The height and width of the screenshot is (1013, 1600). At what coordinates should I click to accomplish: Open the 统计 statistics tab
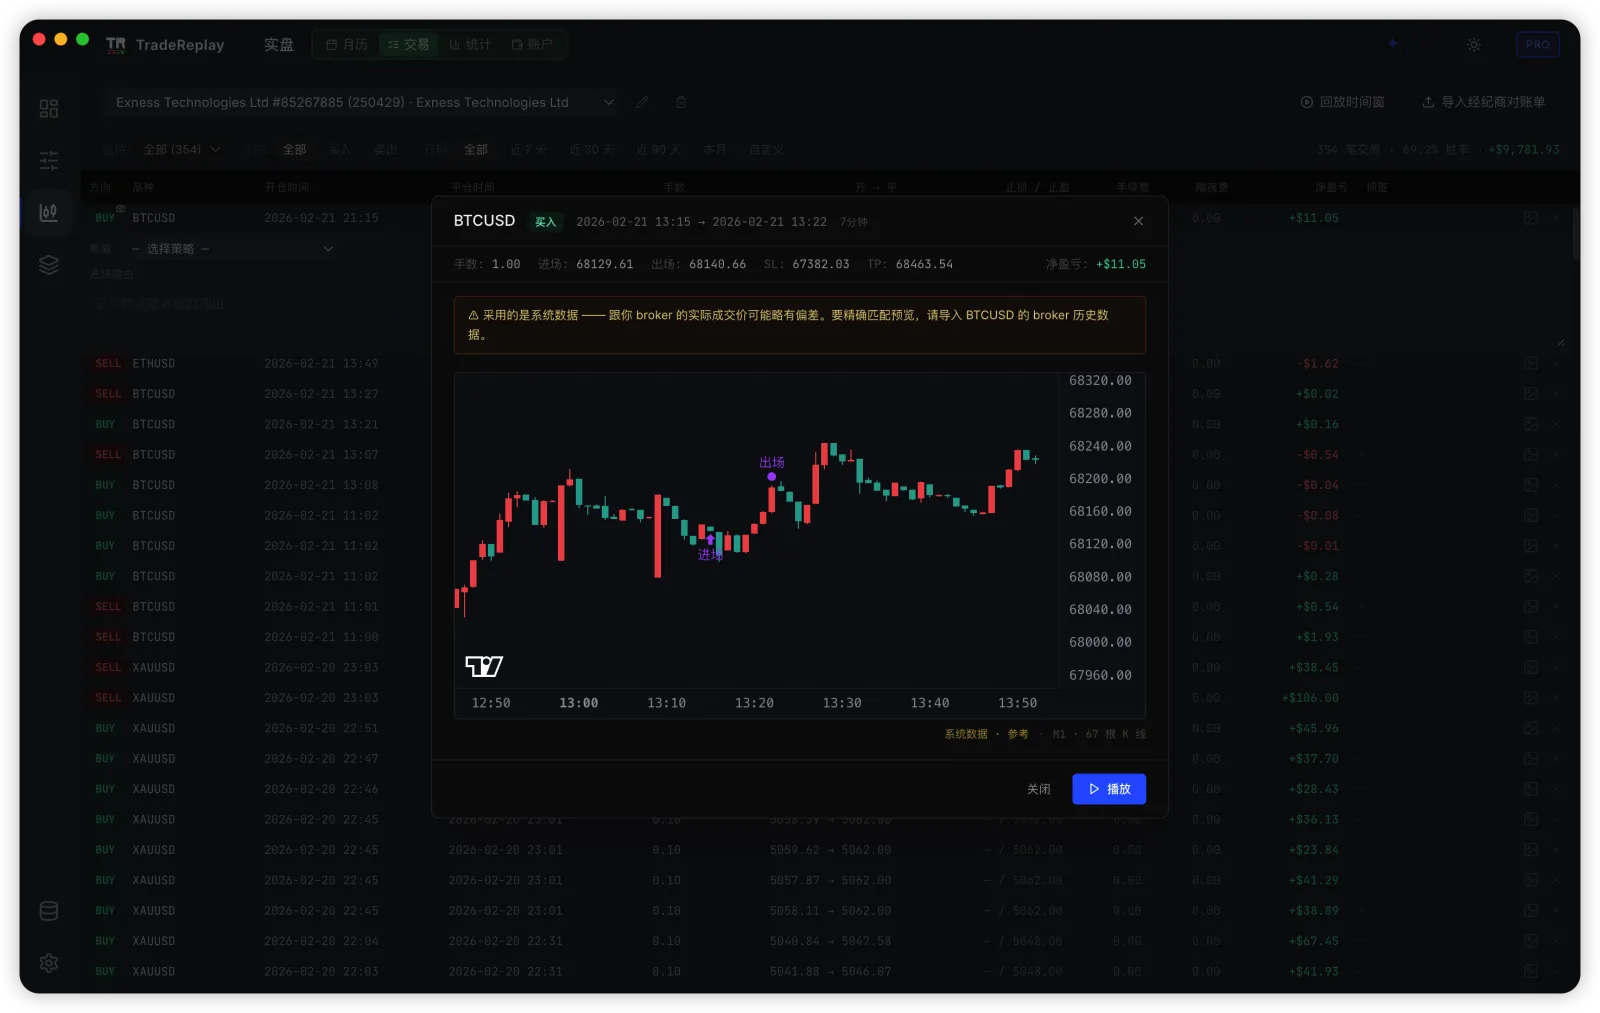click(470, 45)
